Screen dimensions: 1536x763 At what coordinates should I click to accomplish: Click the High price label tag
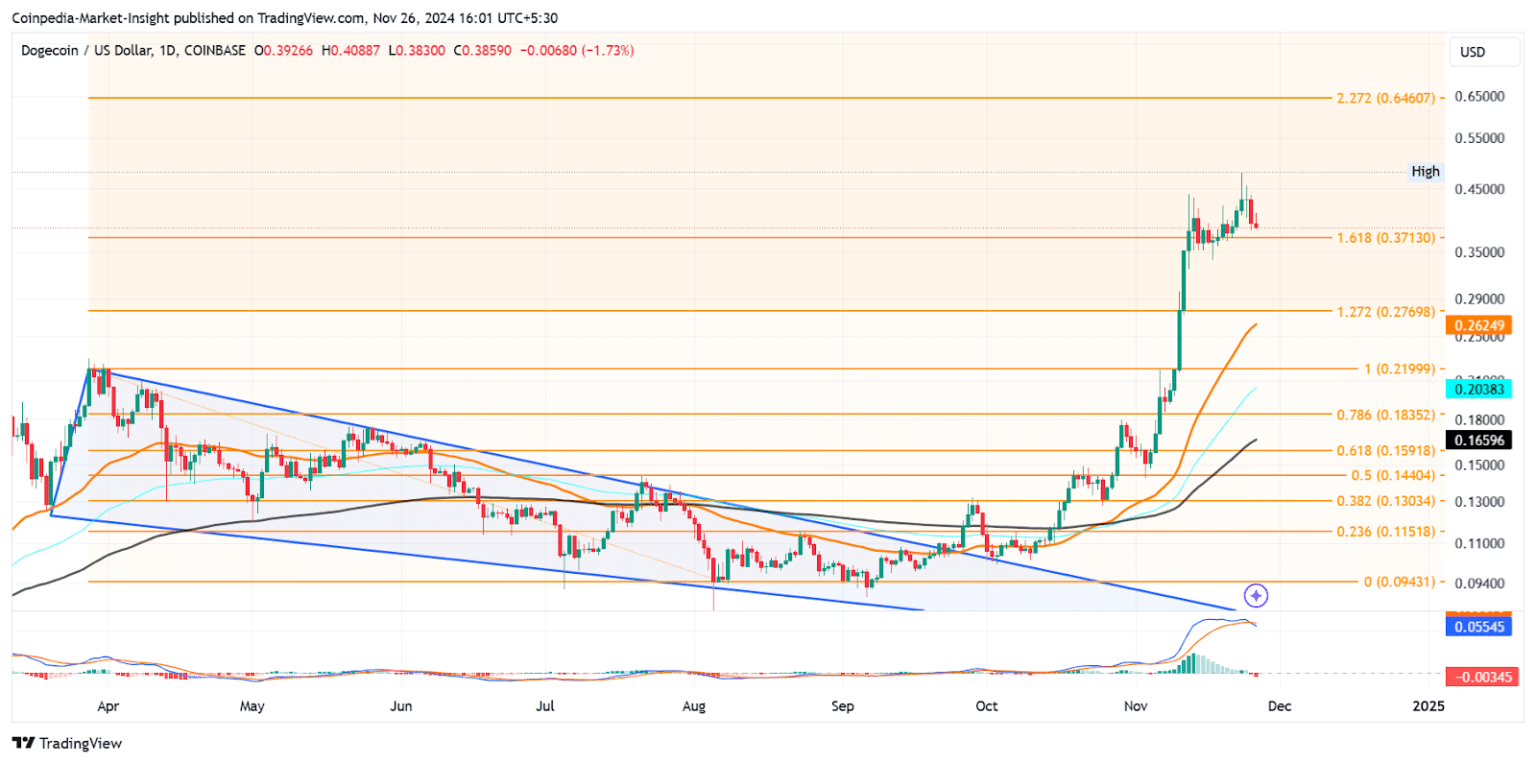(1426, 172)
